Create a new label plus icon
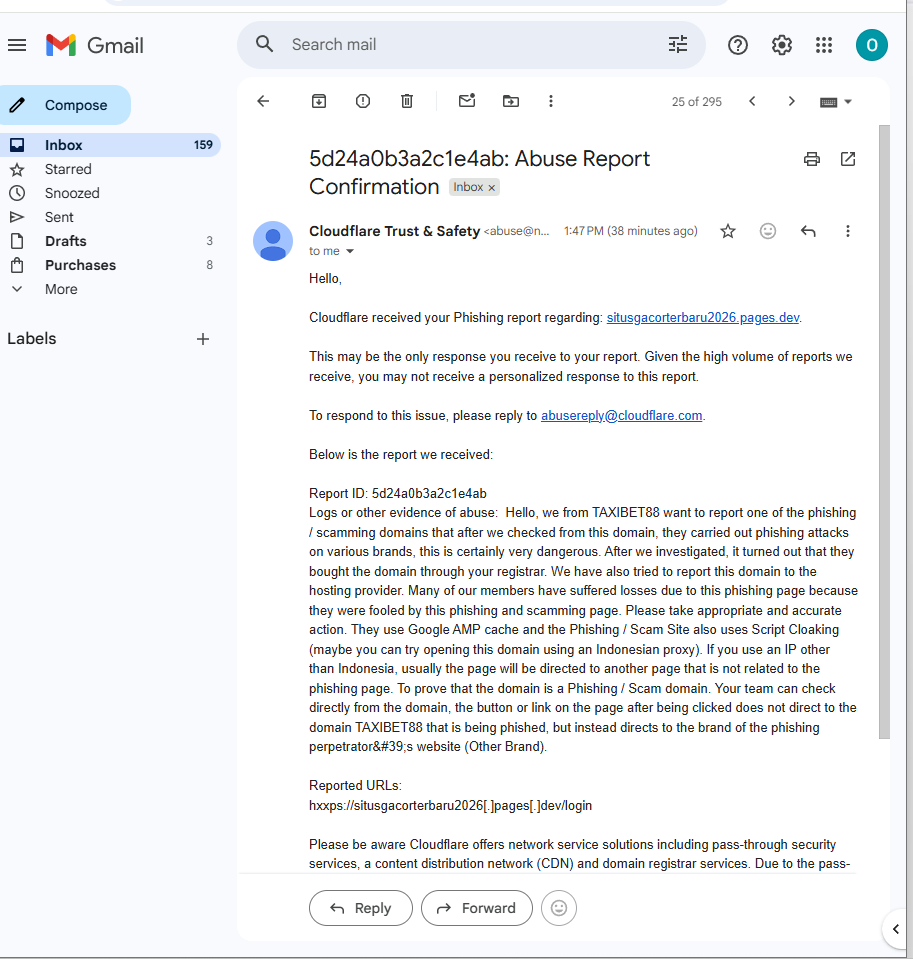The width and height of the screenshot is (913, 959). click(202, 339)
